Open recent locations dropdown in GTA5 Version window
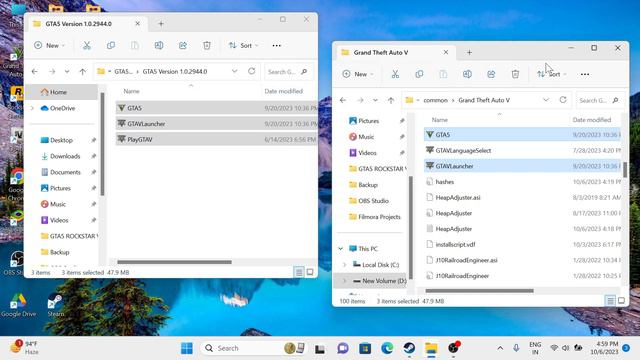The height and width of the screenshot is (360, 640). 67,71
